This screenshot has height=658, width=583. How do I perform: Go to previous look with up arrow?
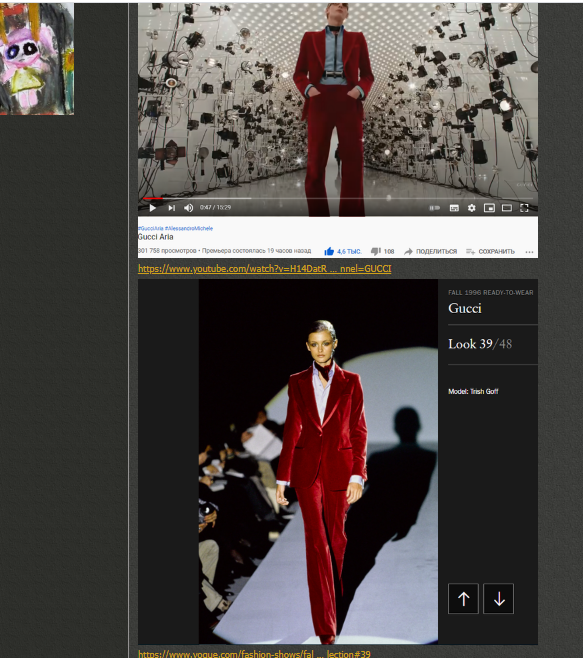pos(463,598)
